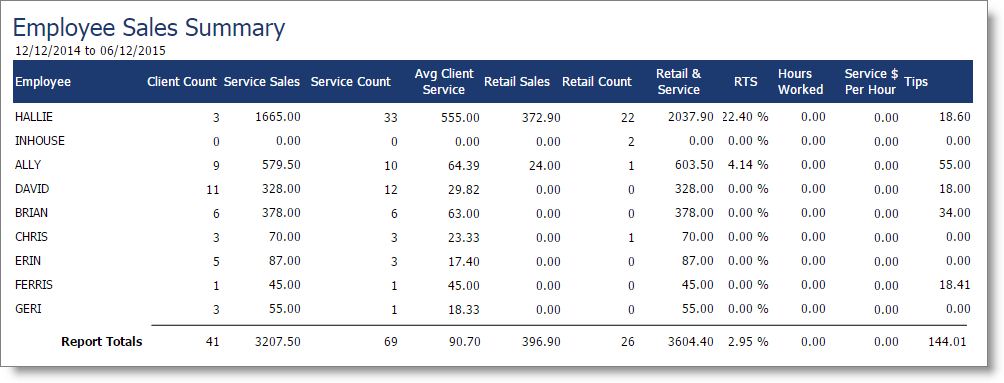Click the total tips value 144.01
Screen dimensions: 1004x383
pyautogui.click(x=947, y=342)
